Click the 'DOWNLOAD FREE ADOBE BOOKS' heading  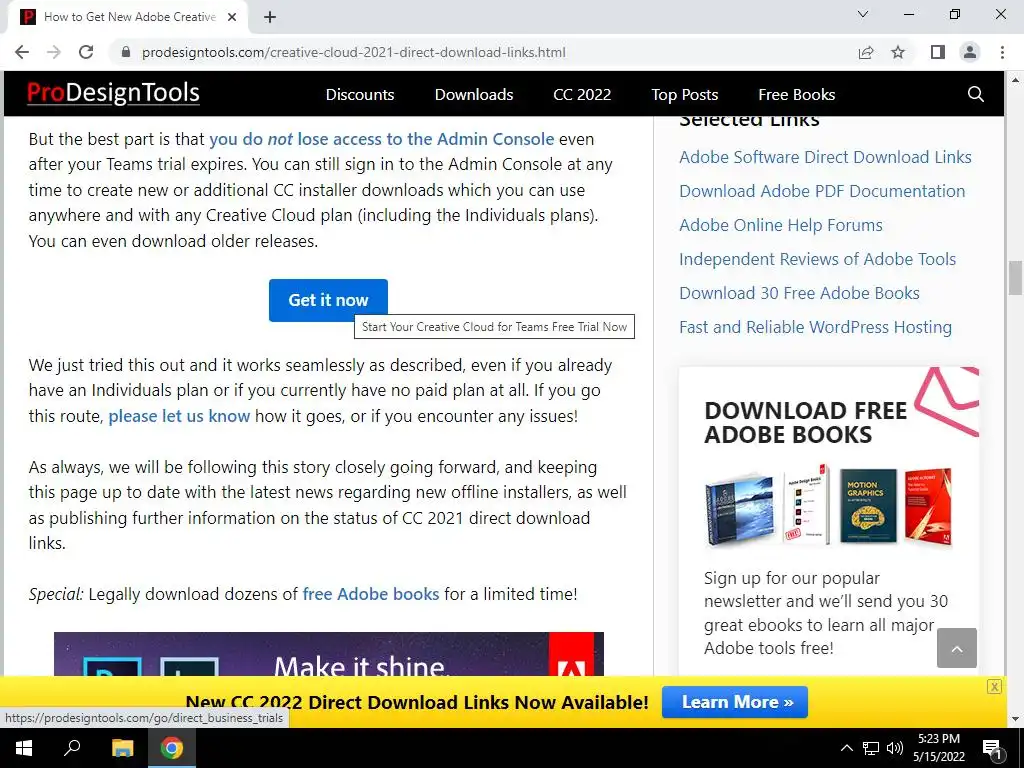[805, 423]
